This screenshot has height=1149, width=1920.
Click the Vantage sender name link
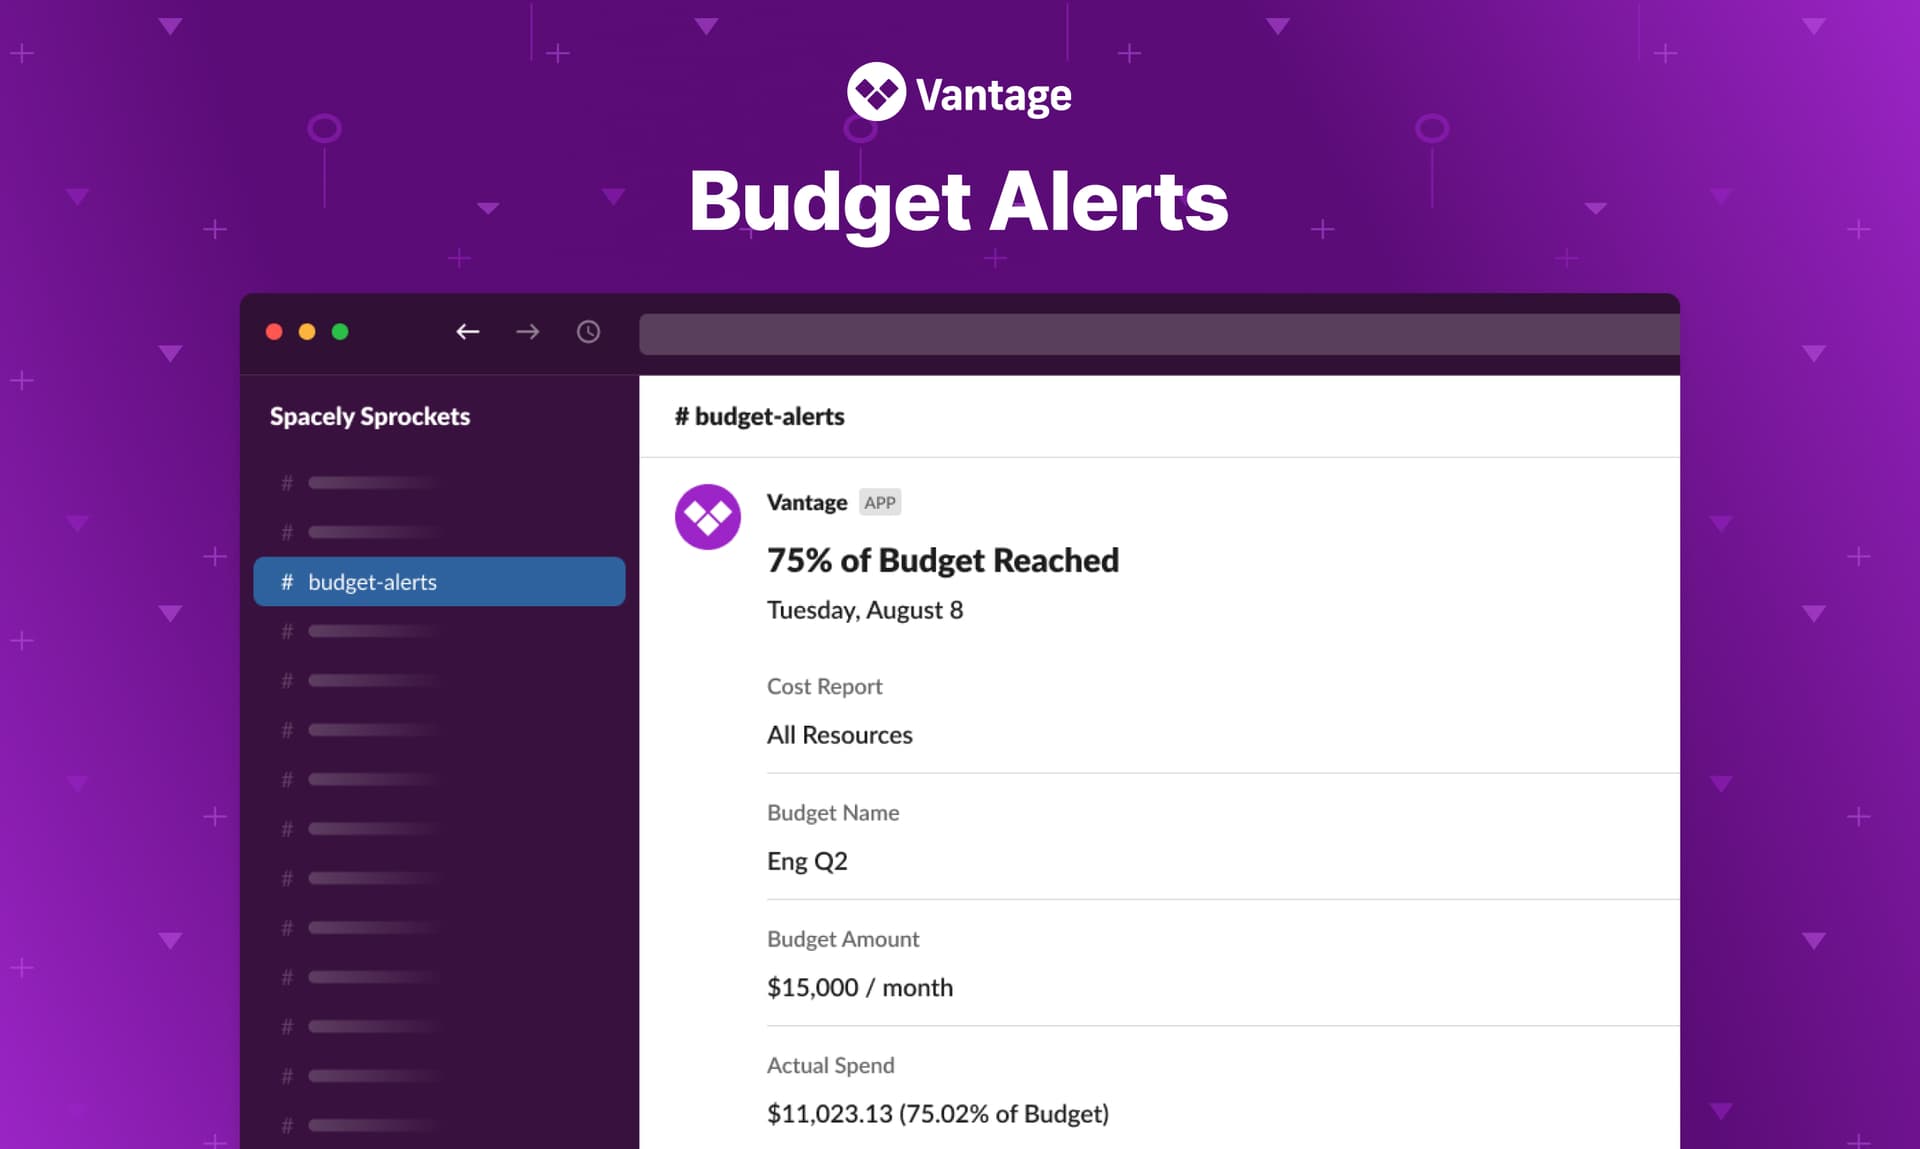pos(806,502)
